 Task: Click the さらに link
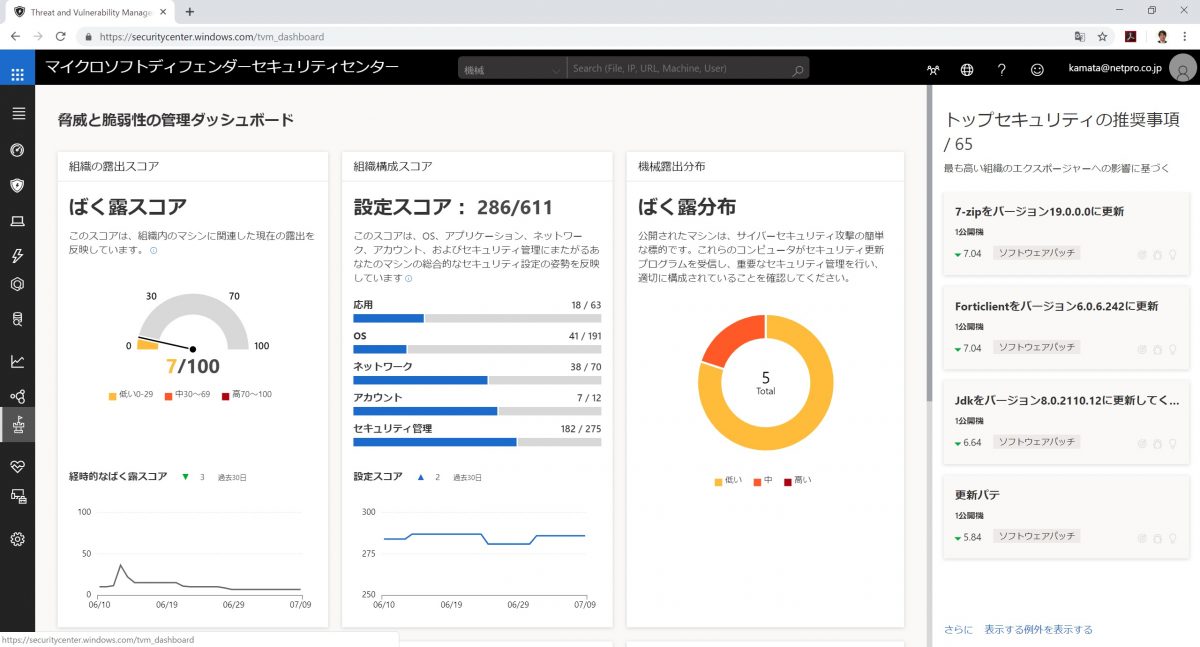(x=957, y=630)
